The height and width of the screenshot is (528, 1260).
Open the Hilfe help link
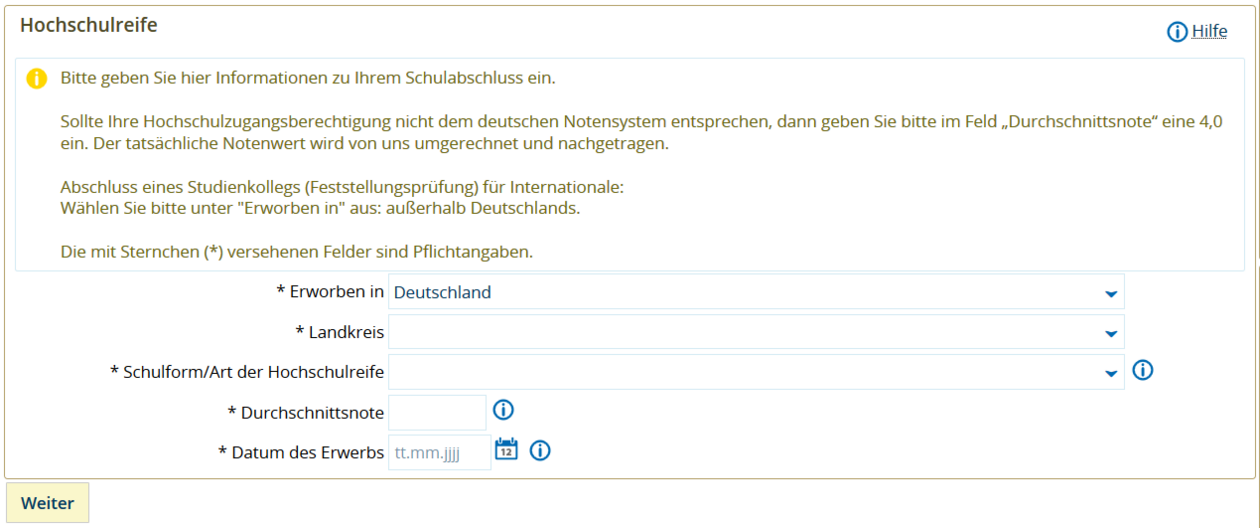1209,32
